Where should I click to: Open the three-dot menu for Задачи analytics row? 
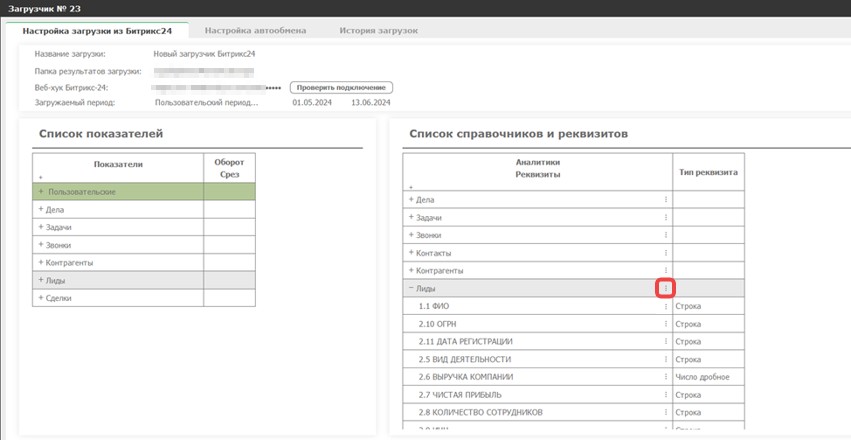[666, 218]
